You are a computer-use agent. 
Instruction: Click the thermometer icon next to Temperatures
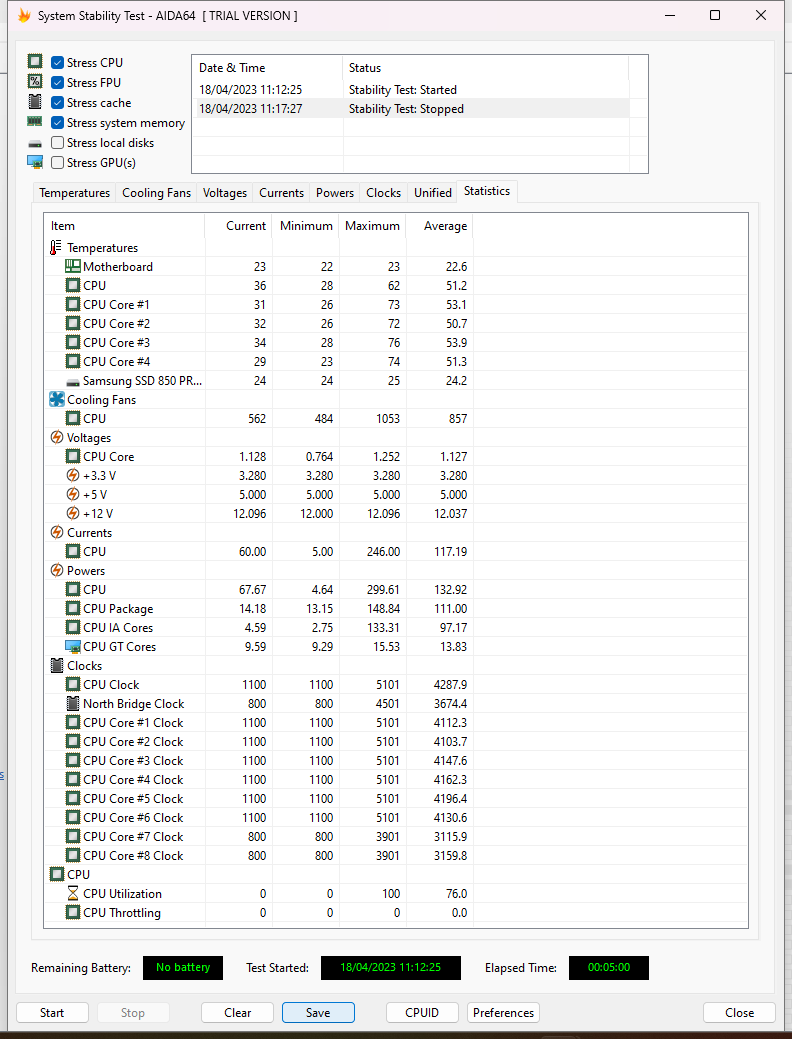tap(56, 248)
